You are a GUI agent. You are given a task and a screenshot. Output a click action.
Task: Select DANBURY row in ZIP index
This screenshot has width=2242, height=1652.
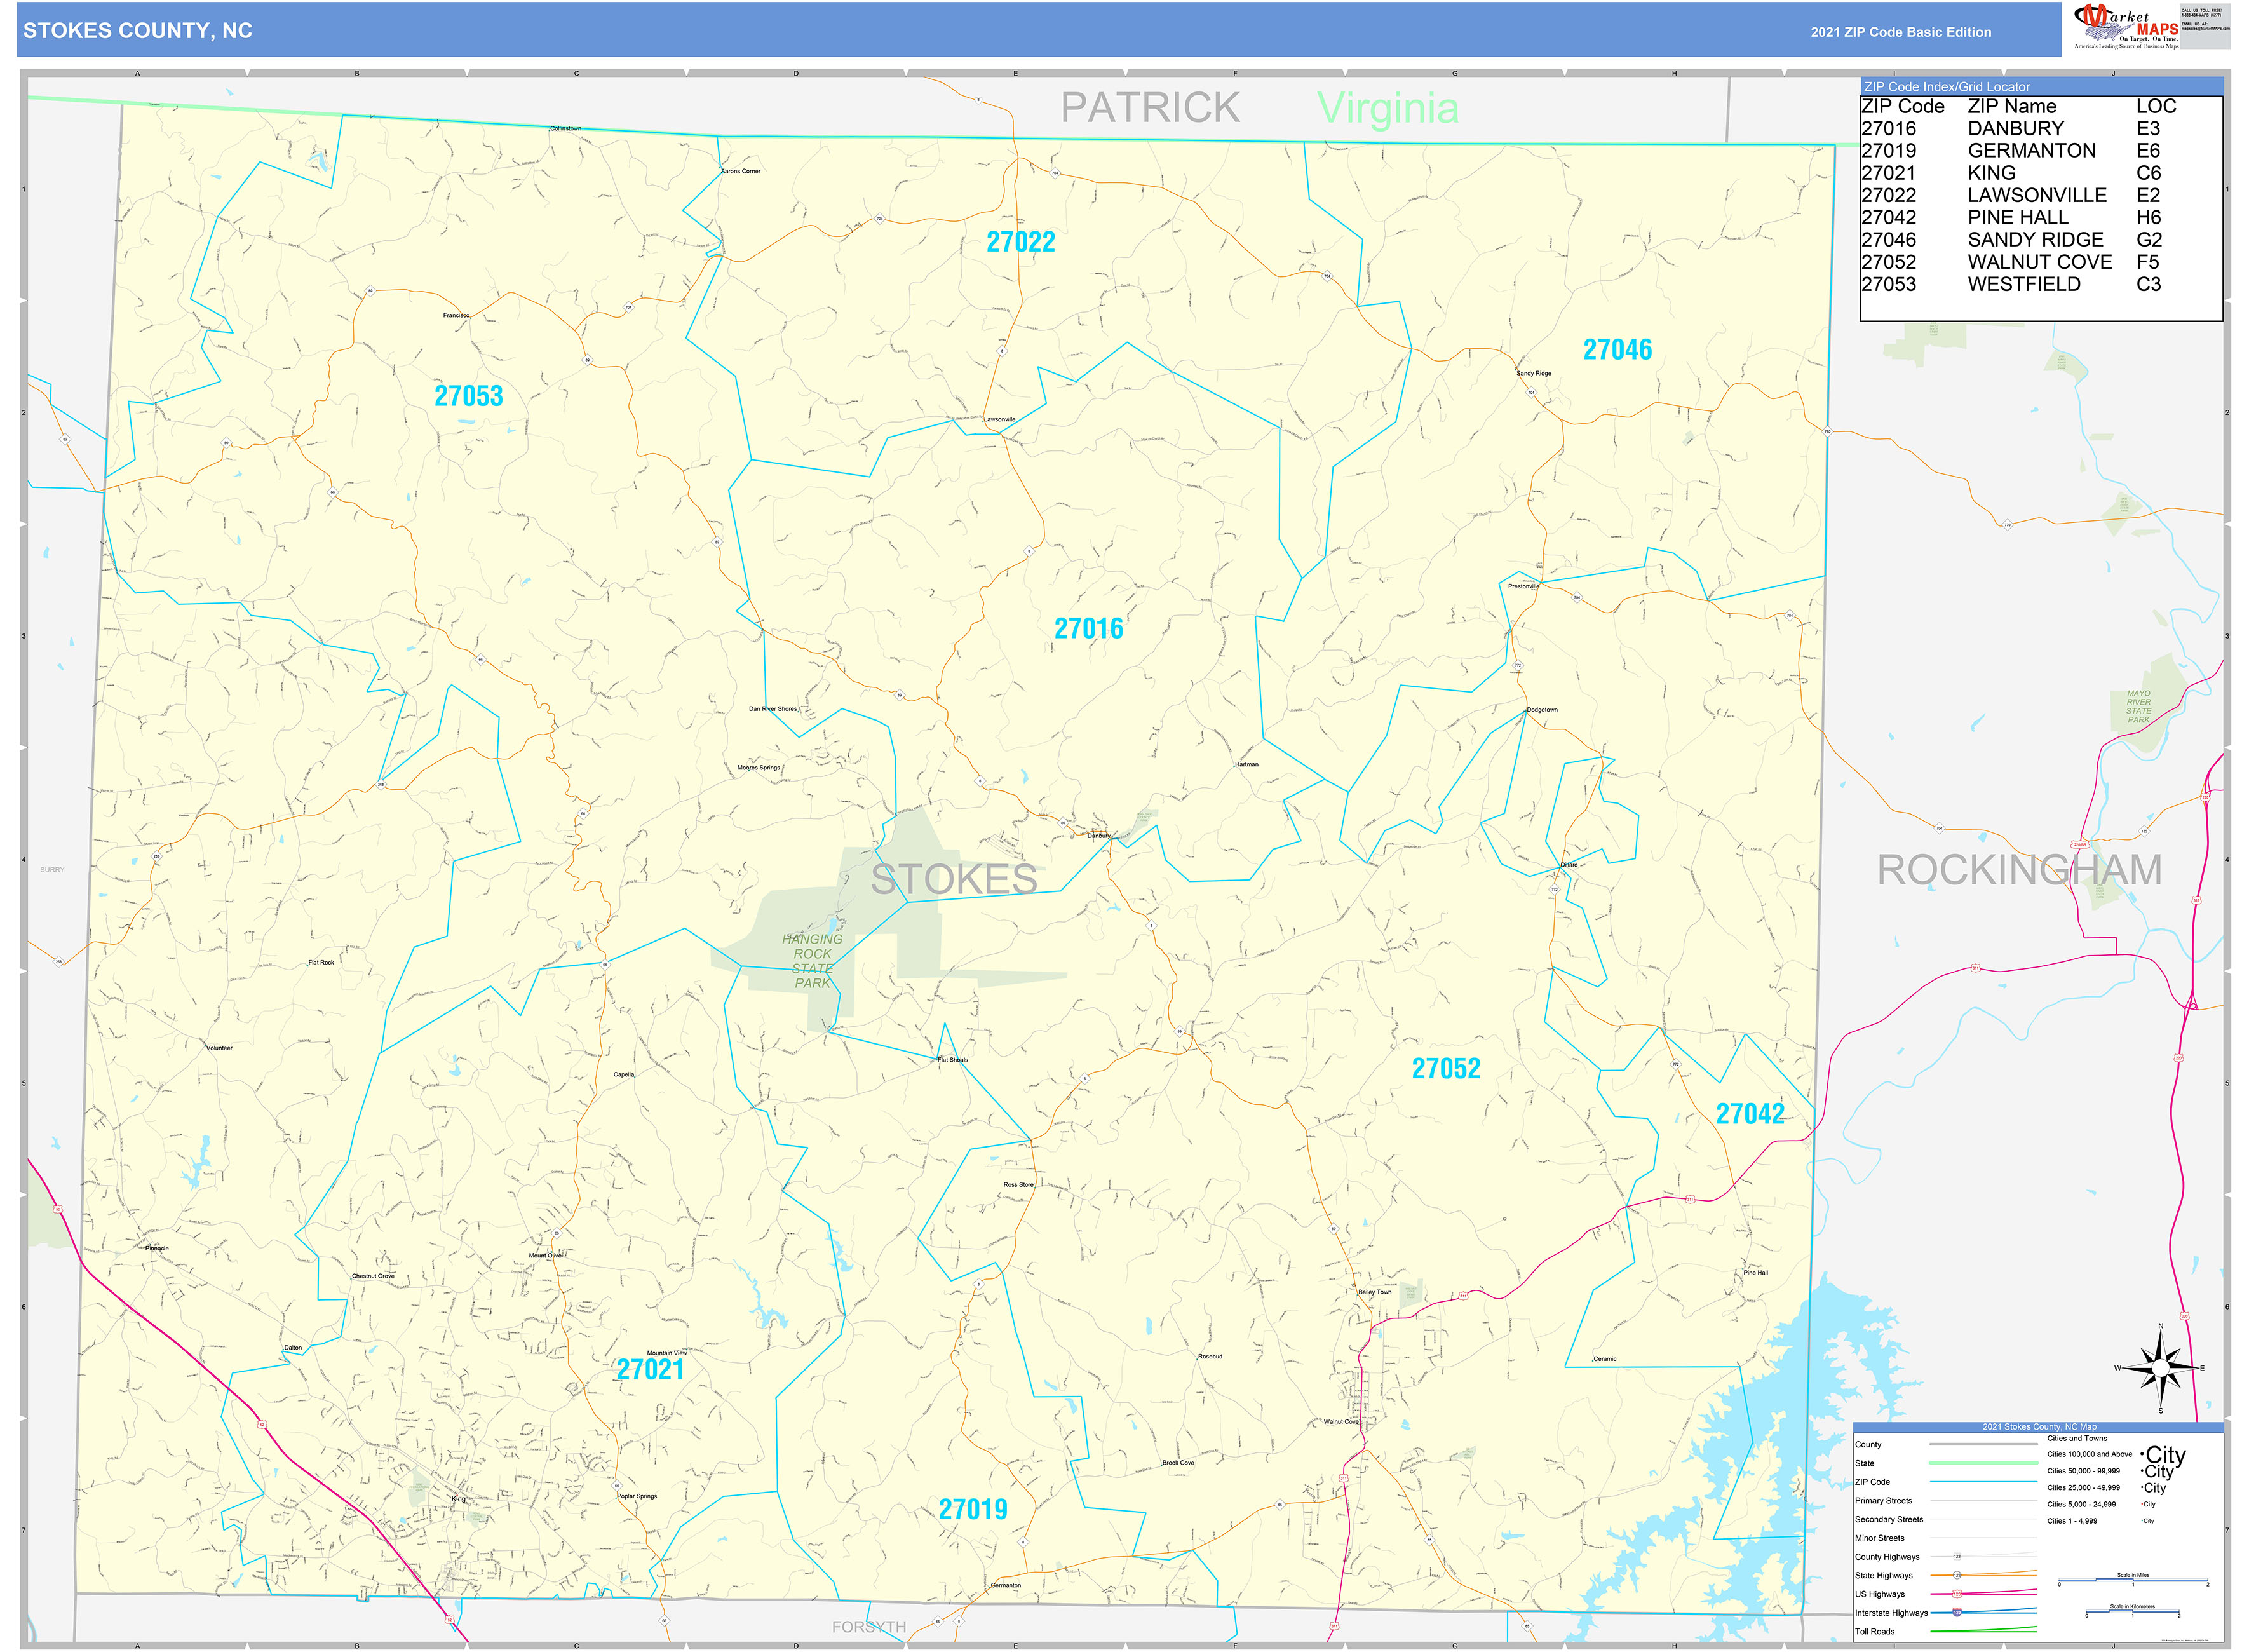(2040, 129)
